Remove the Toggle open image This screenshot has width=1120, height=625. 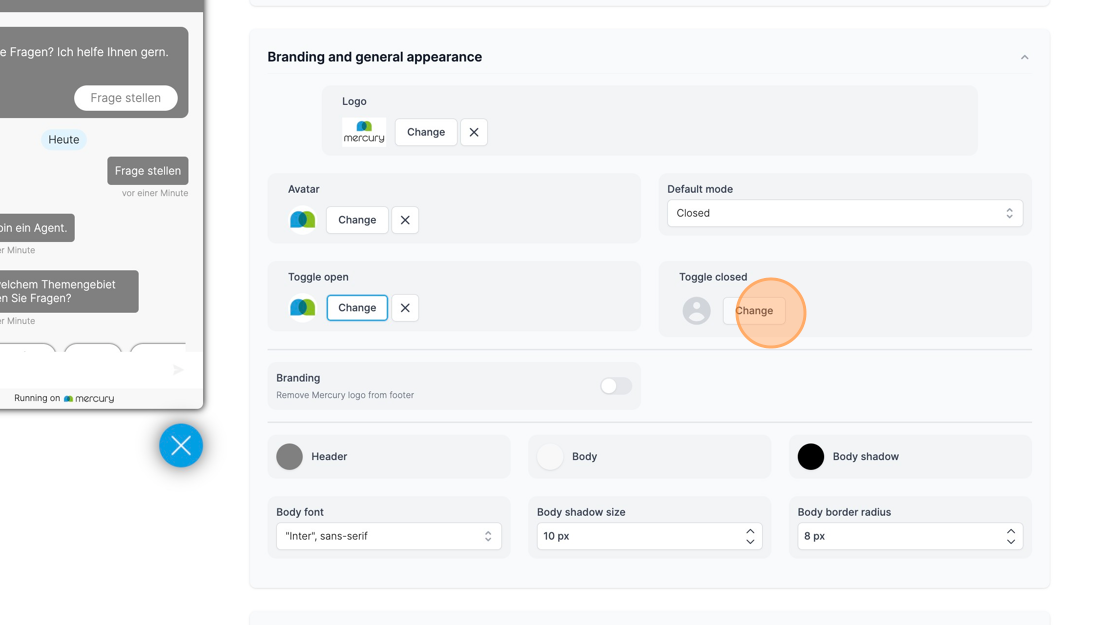[x=405, y=308]
